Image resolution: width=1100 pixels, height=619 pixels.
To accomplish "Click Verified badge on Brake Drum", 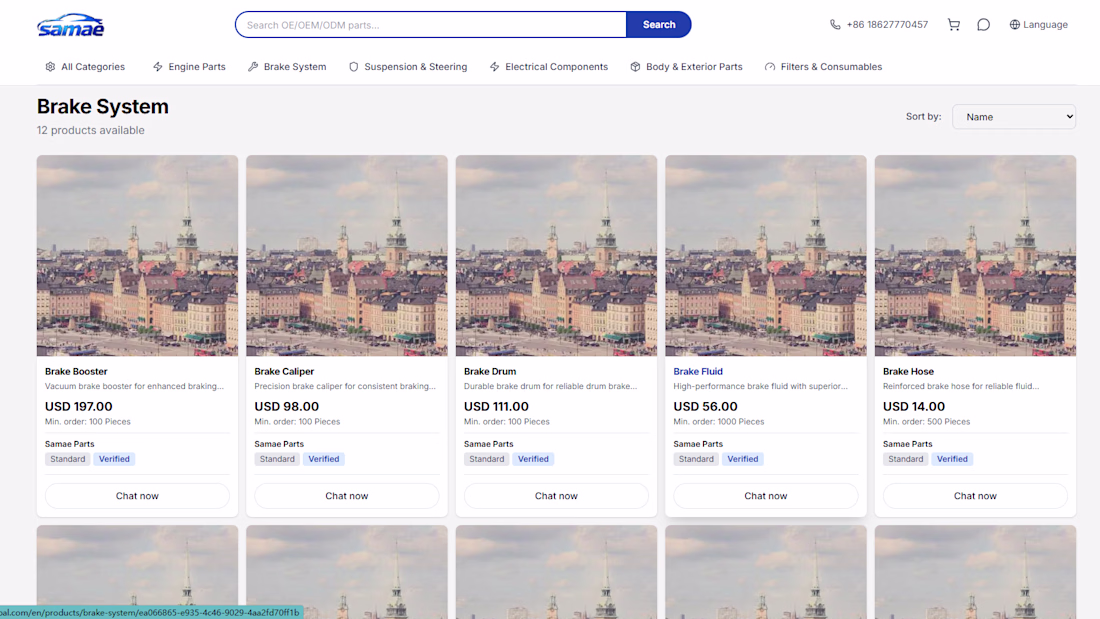I will pos(533,459).
